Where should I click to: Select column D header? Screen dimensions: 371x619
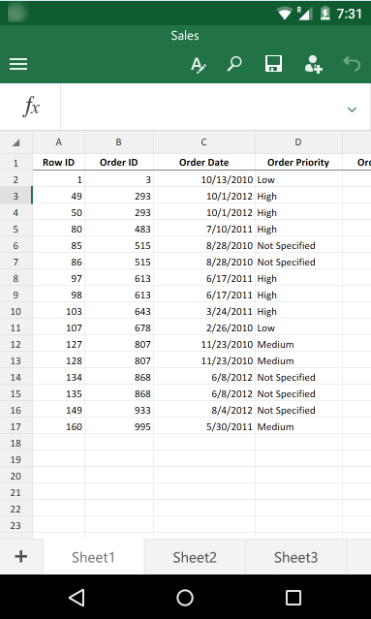pos(298,143)
